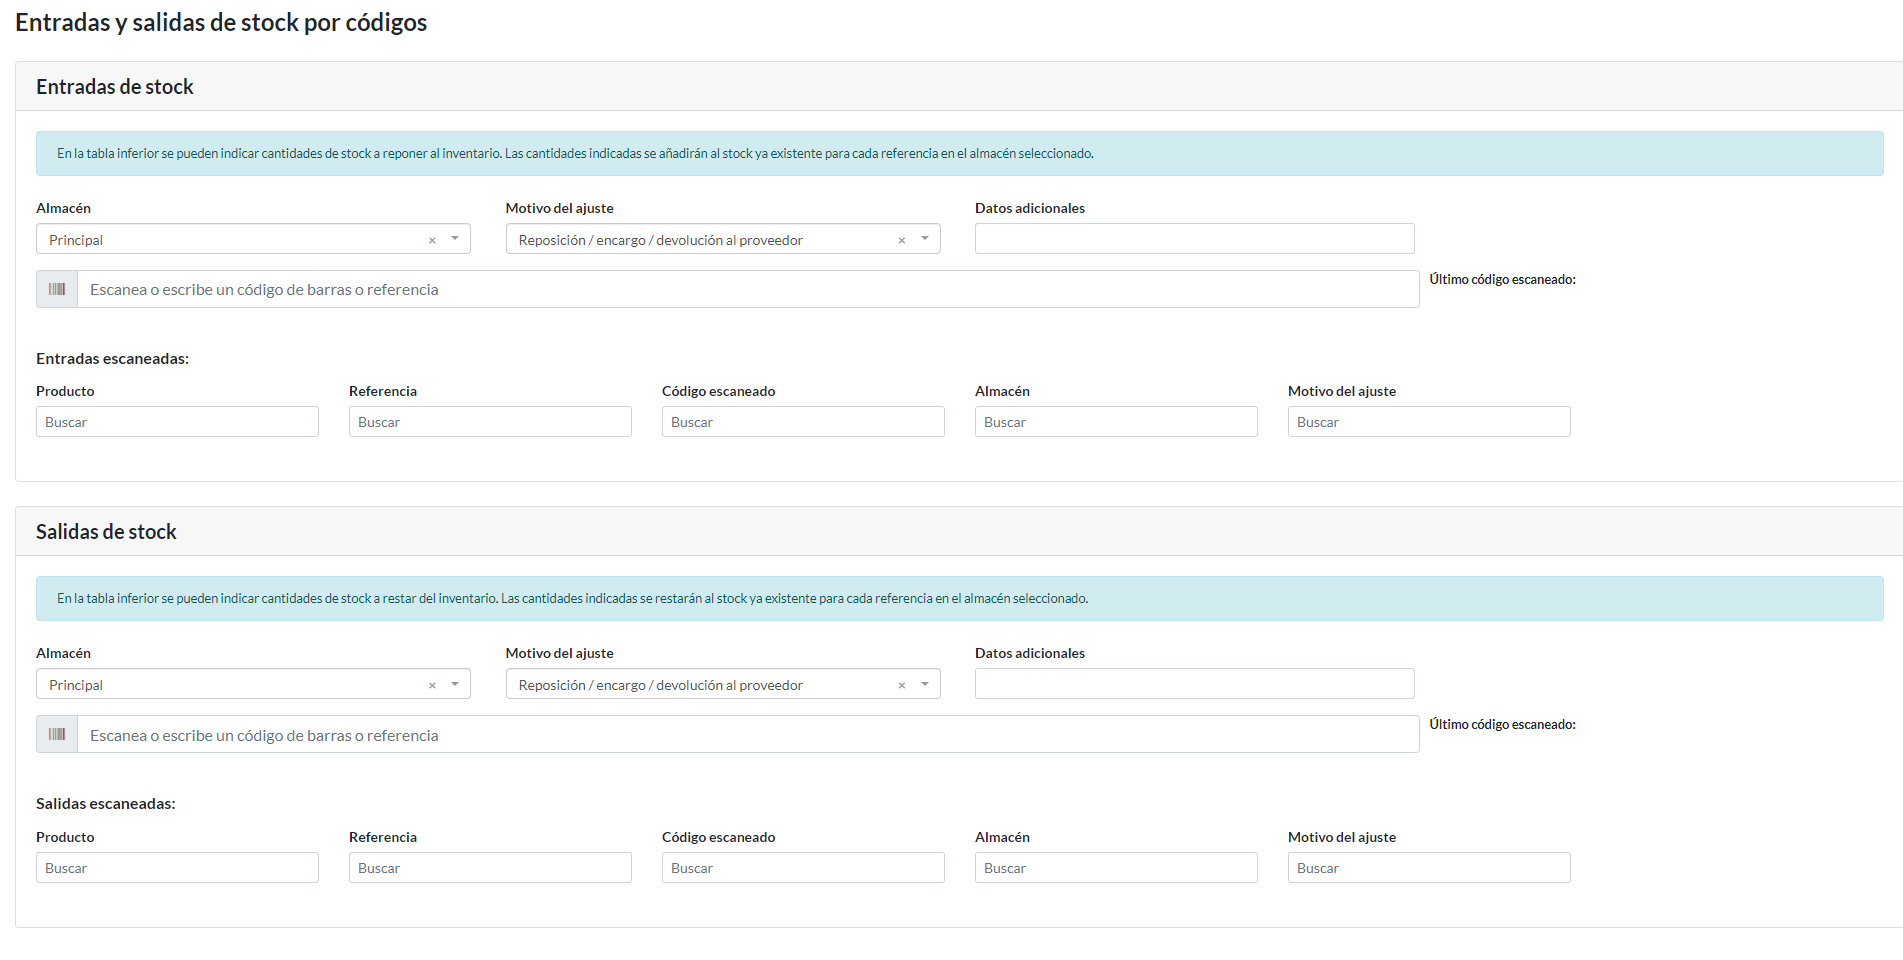Clear Almacén selection in Entradas de stock
This screenshot has height=960, width=1903.
(432, 240)
